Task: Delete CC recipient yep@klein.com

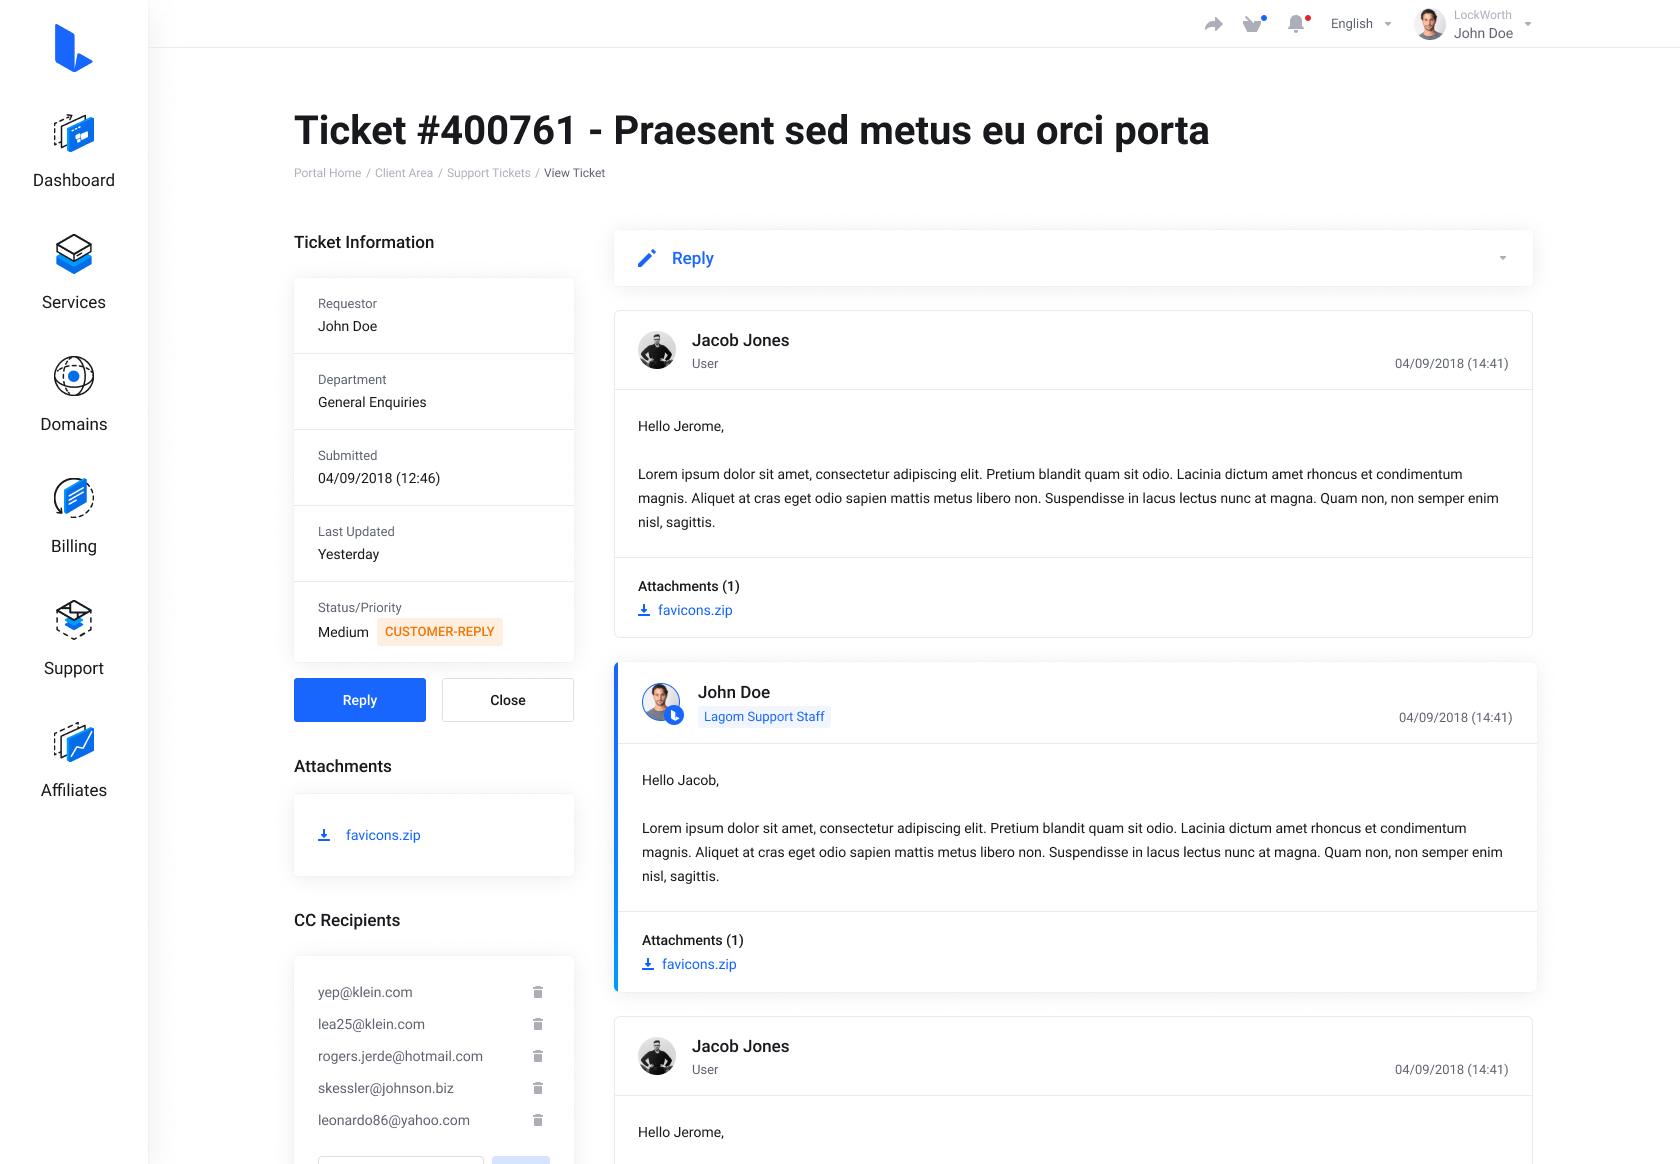Action: click(x=538, y=992)
